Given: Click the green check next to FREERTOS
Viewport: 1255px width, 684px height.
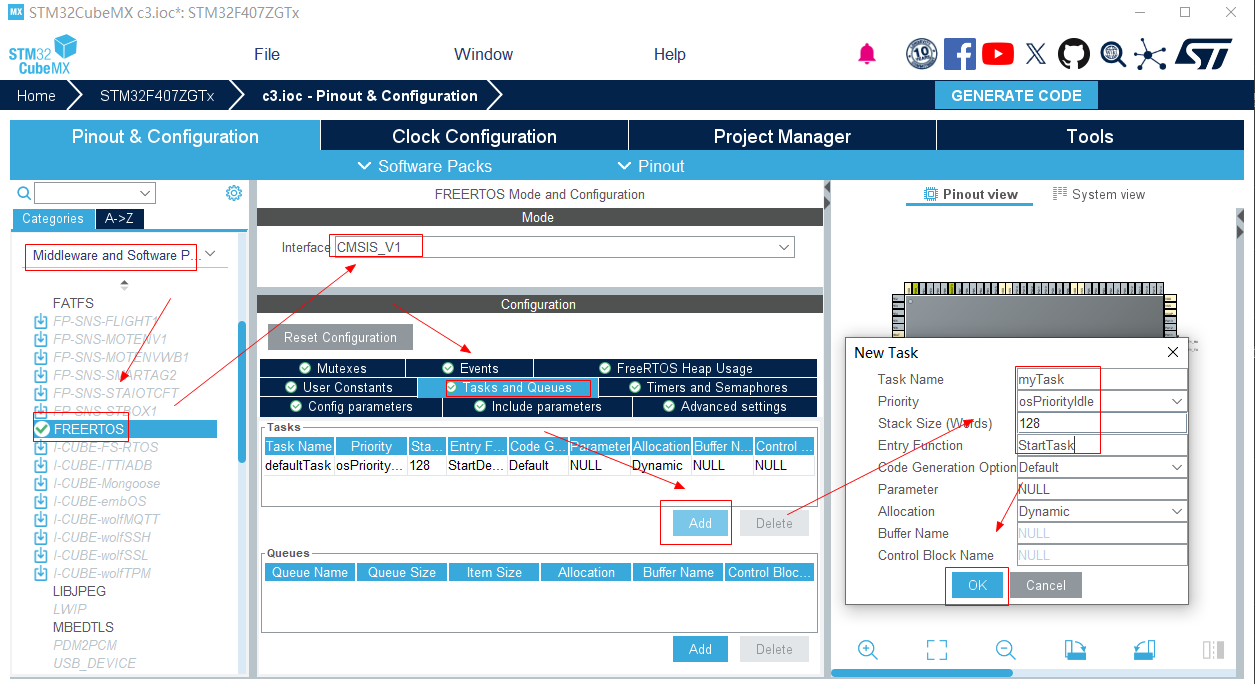Looking at the screenshot, I should [x=41, y=429].
